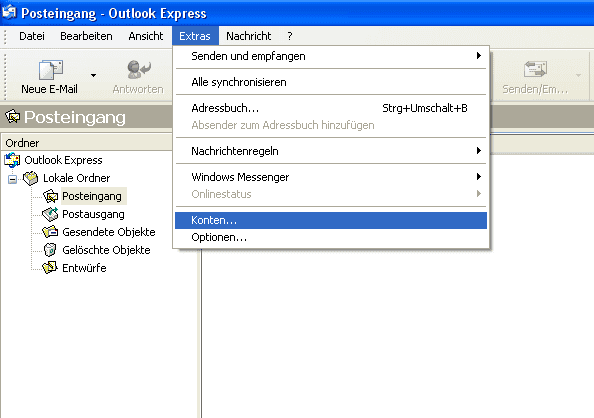The height and width of the screenshot is (418, 594).
Task: Click the Lokale Ordner folder icon
Action: (30, 178)
